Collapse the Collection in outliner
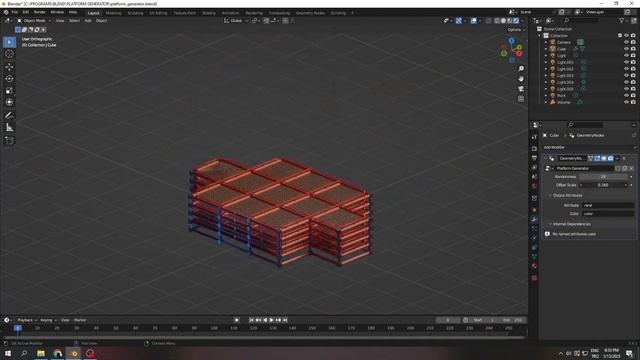 (540, 36)
